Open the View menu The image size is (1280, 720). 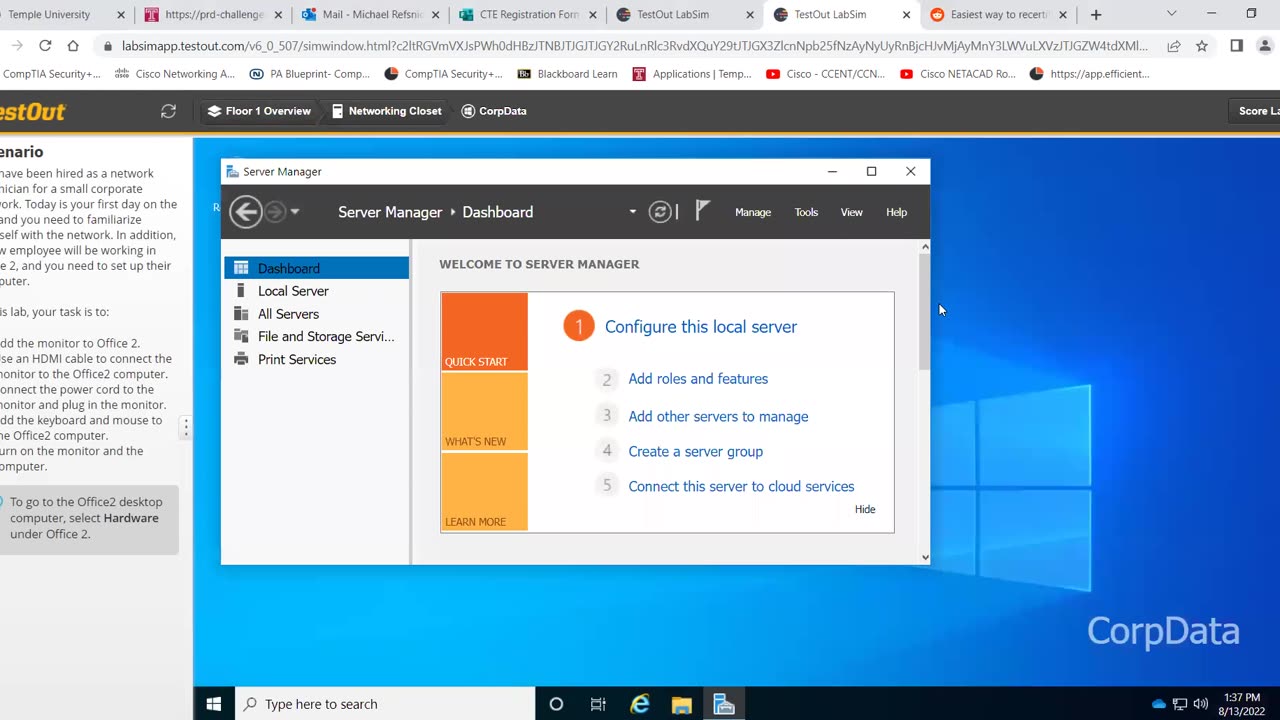point(851,212)
